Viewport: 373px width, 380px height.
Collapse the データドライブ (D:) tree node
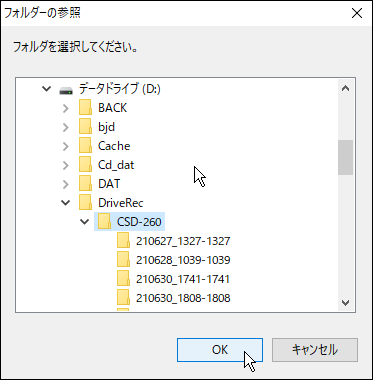pos(47,89)
